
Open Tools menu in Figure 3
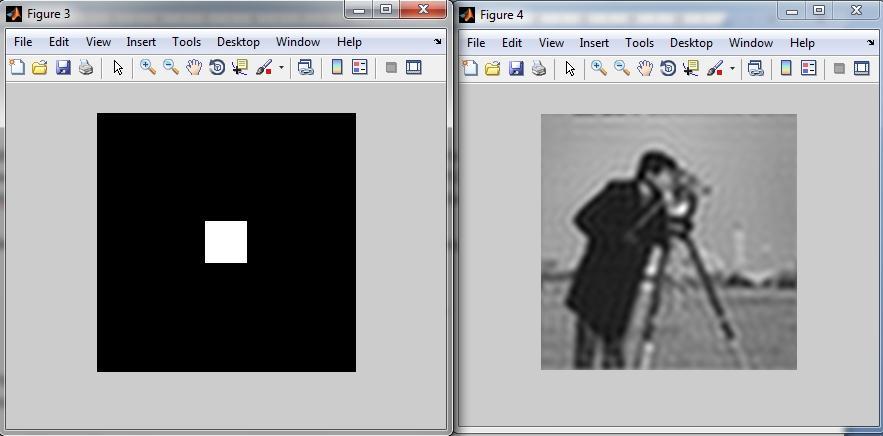[x=186, y=42]
